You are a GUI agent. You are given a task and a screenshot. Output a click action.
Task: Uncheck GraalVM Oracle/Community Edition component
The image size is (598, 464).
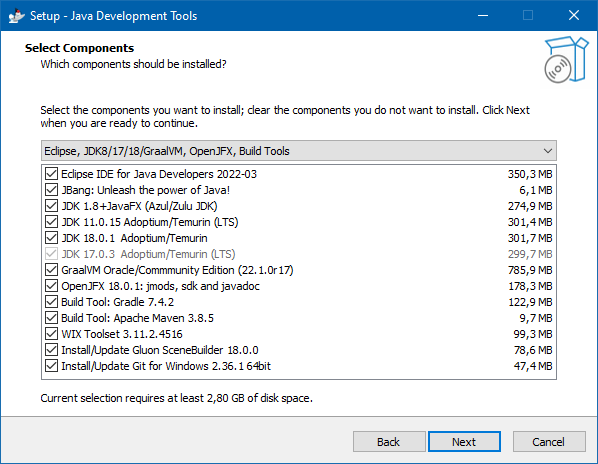(x=51, y=270)
